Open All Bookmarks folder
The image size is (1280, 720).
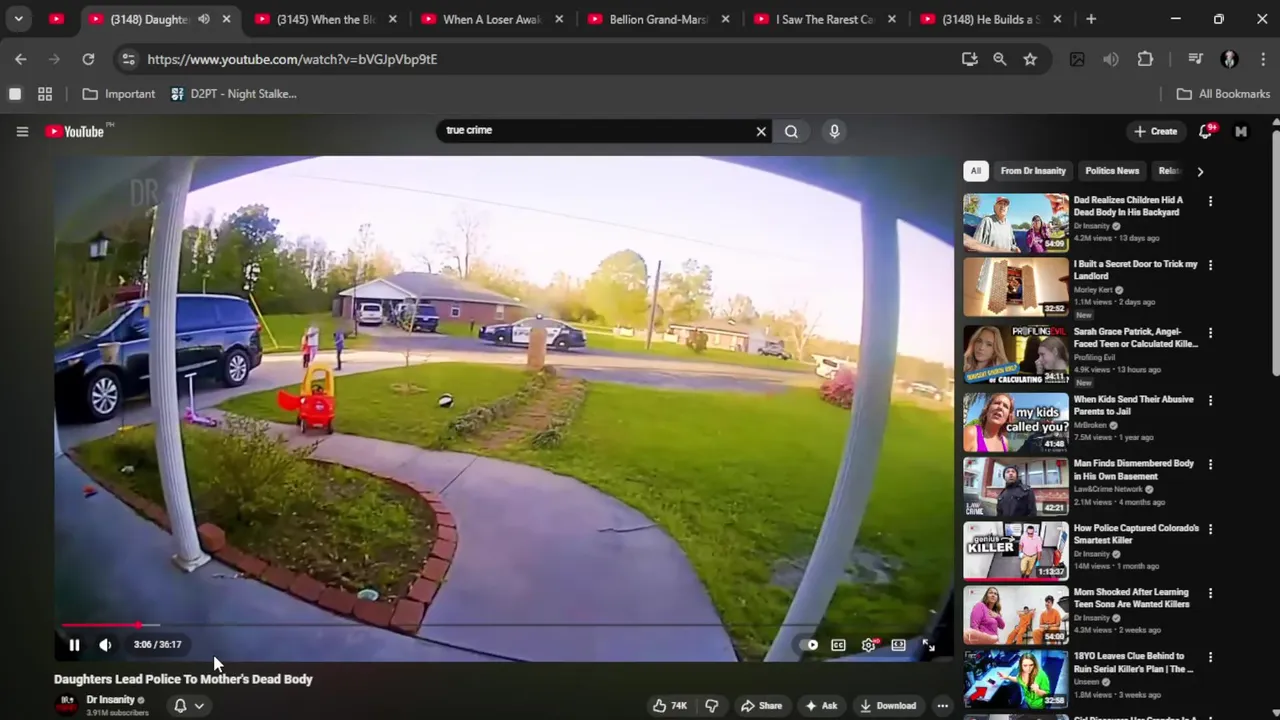click(x=1223, y=94)
